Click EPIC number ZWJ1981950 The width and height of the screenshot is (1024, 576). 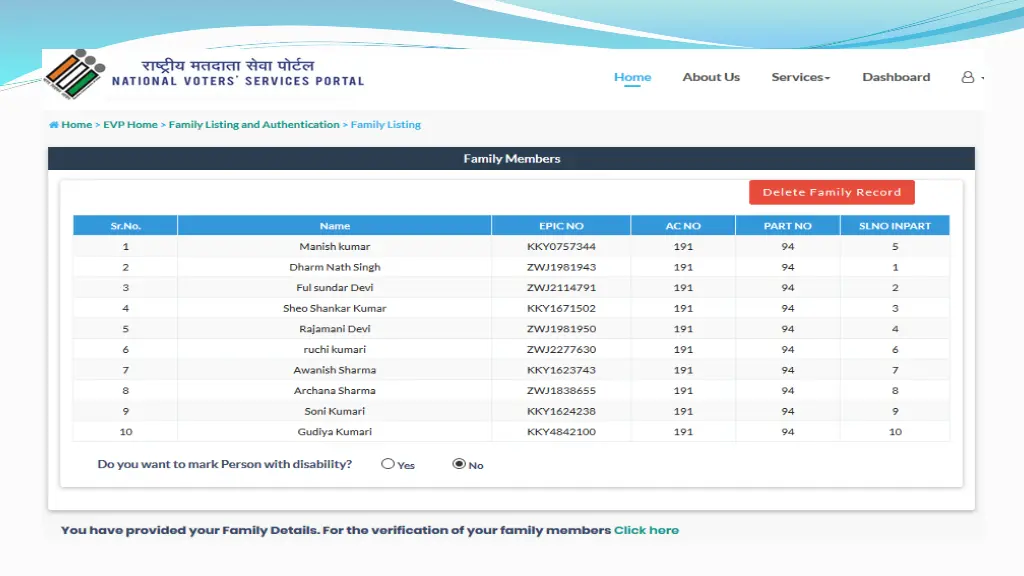click(x=561, y=329)
